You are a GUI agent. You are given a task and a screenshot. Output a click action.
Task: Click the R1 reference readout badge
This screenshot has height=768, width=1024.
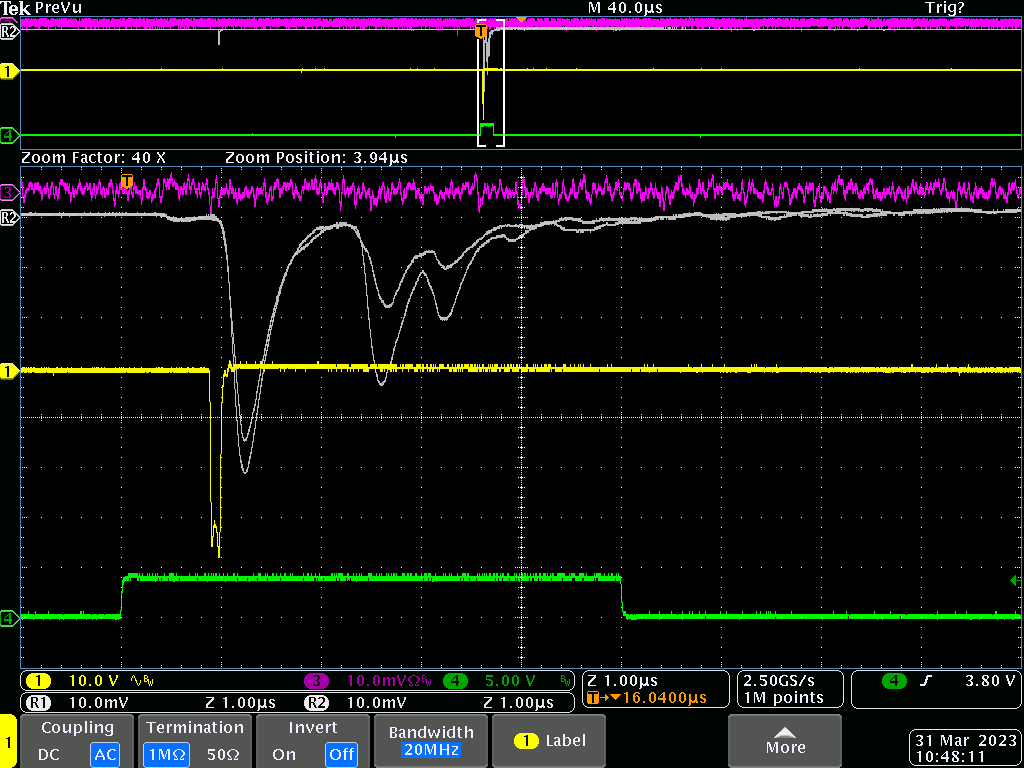tap(37, 702)
